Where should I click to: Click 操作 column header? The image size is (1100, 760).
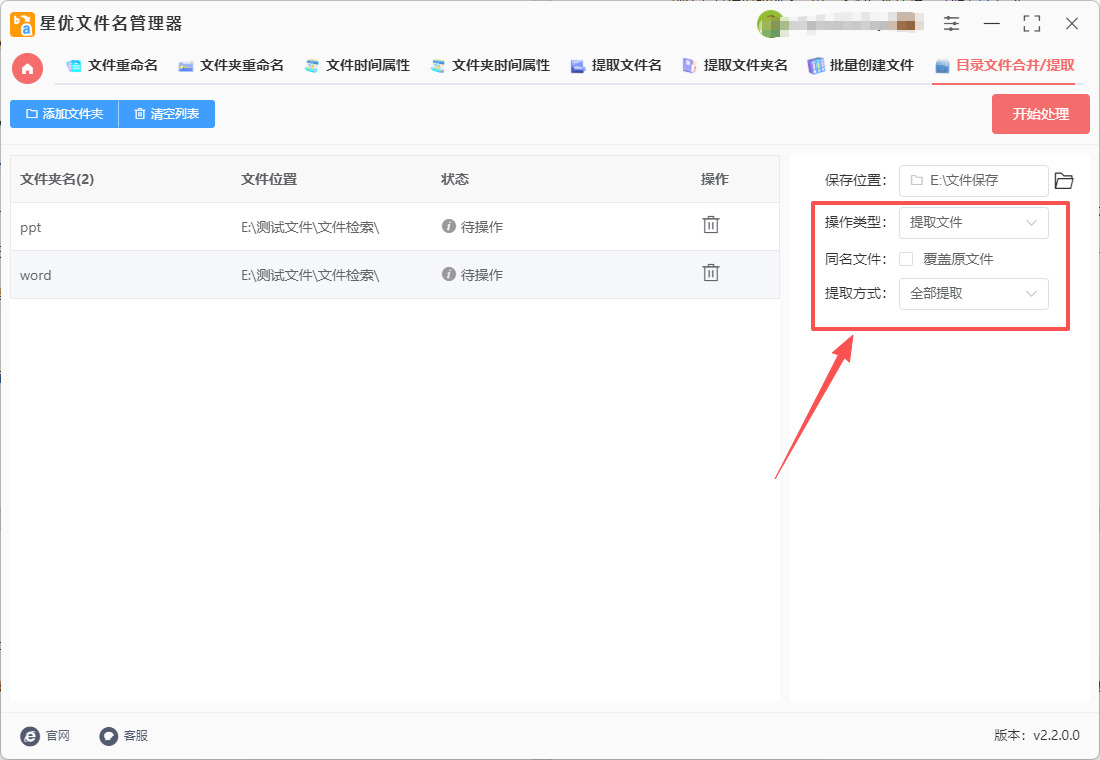tap(714, 180)
